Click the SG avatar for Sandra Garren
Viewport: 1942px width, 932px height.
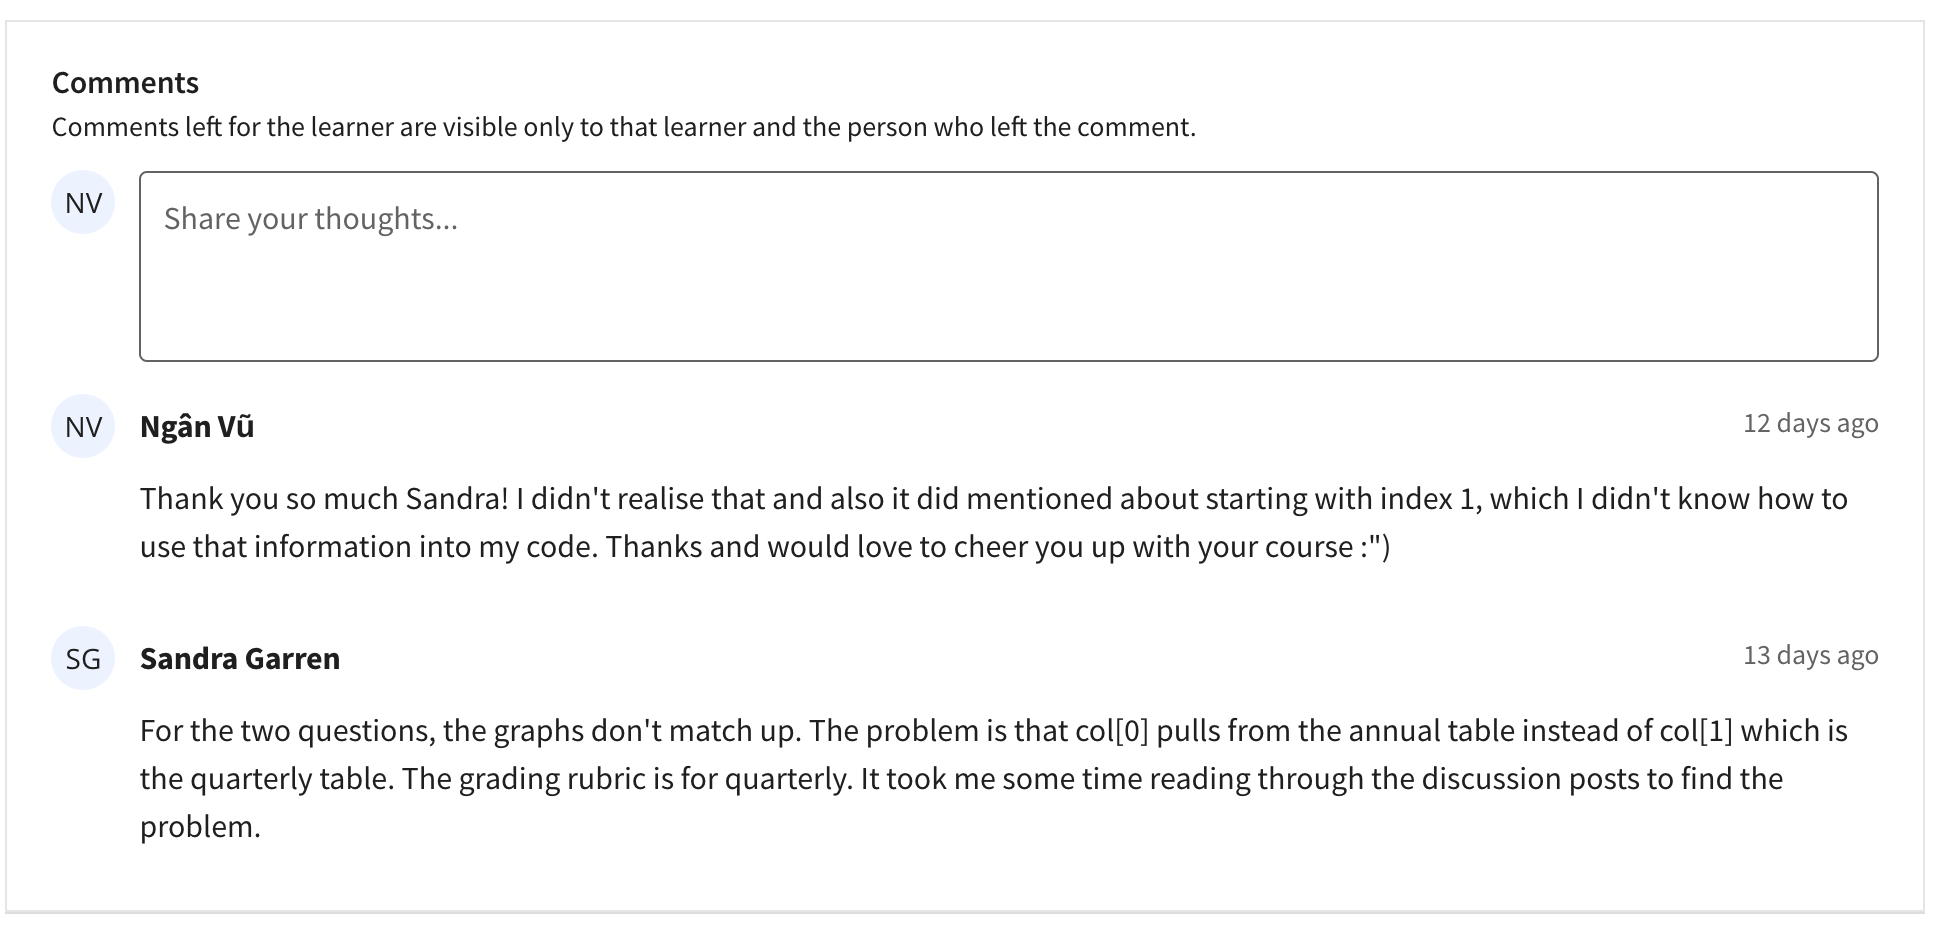click(x=83, y=659)
